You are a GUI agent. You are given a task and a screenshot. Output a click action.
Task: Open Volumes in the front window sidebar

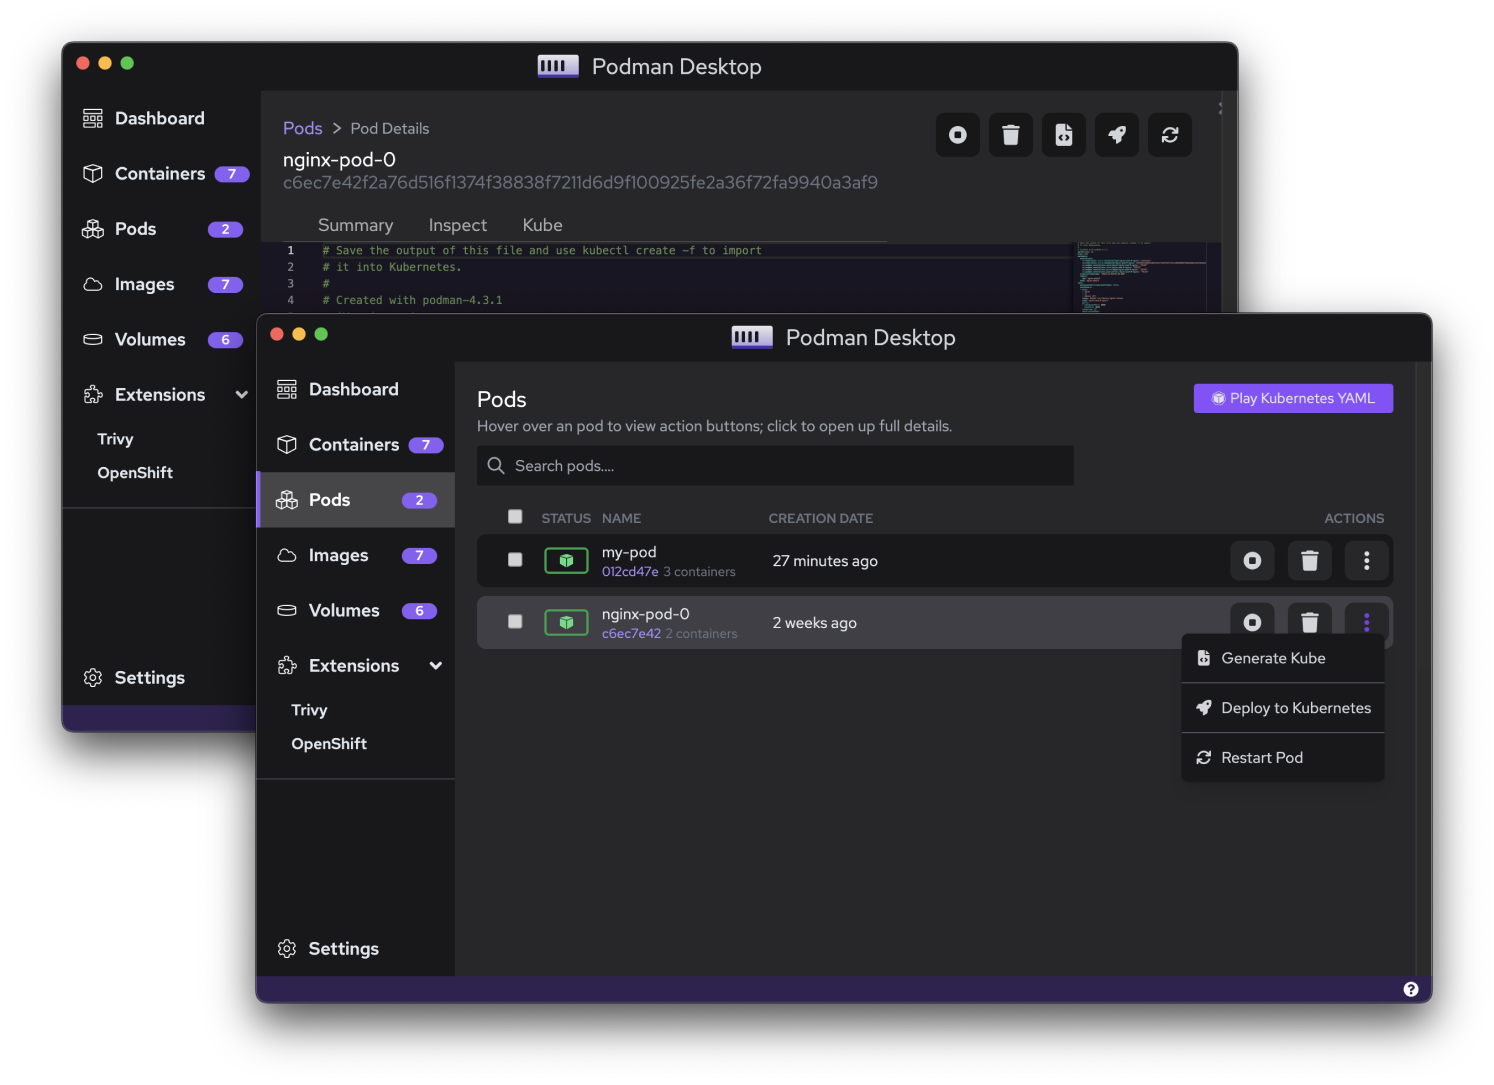[356, 611]
